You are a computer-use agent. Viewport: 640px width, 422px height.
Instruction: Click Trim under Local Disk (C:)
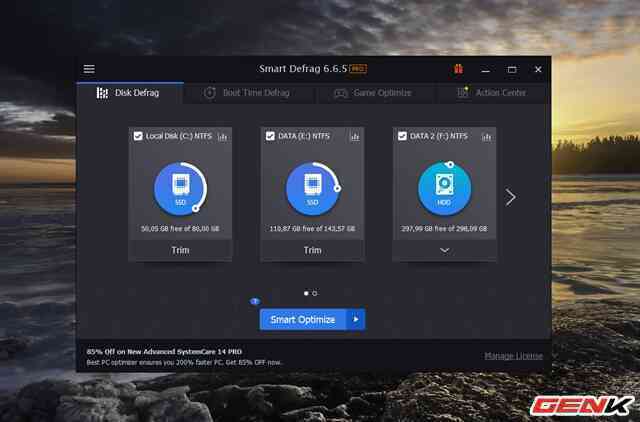pyautogui.click(x=180, y=250)
